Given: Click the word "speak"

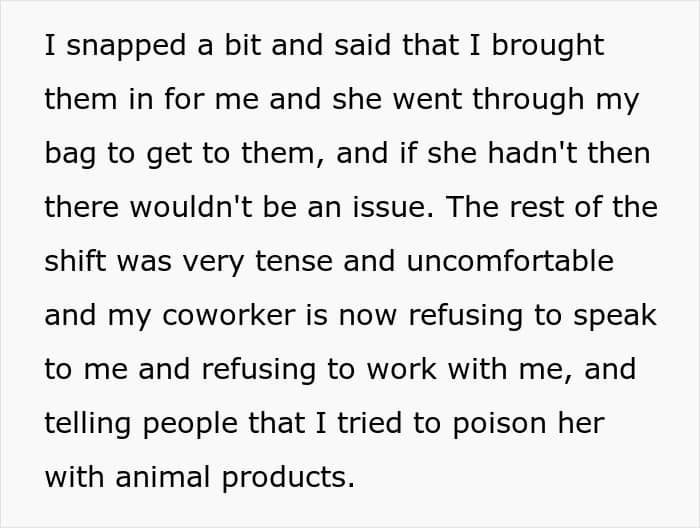Looking at the screenshot, I should point(615,316).
